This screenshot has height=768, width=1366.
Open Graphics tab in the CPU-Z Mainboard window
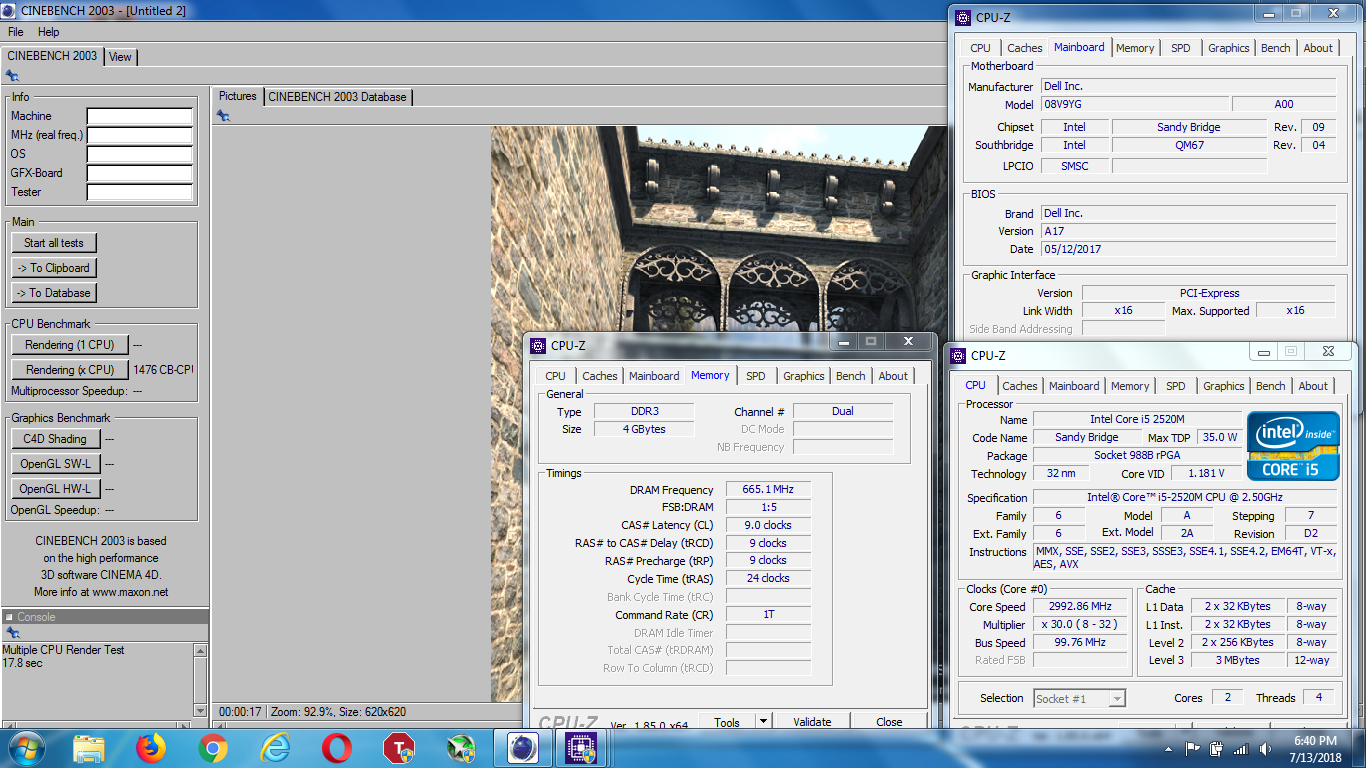[1229, 48]
